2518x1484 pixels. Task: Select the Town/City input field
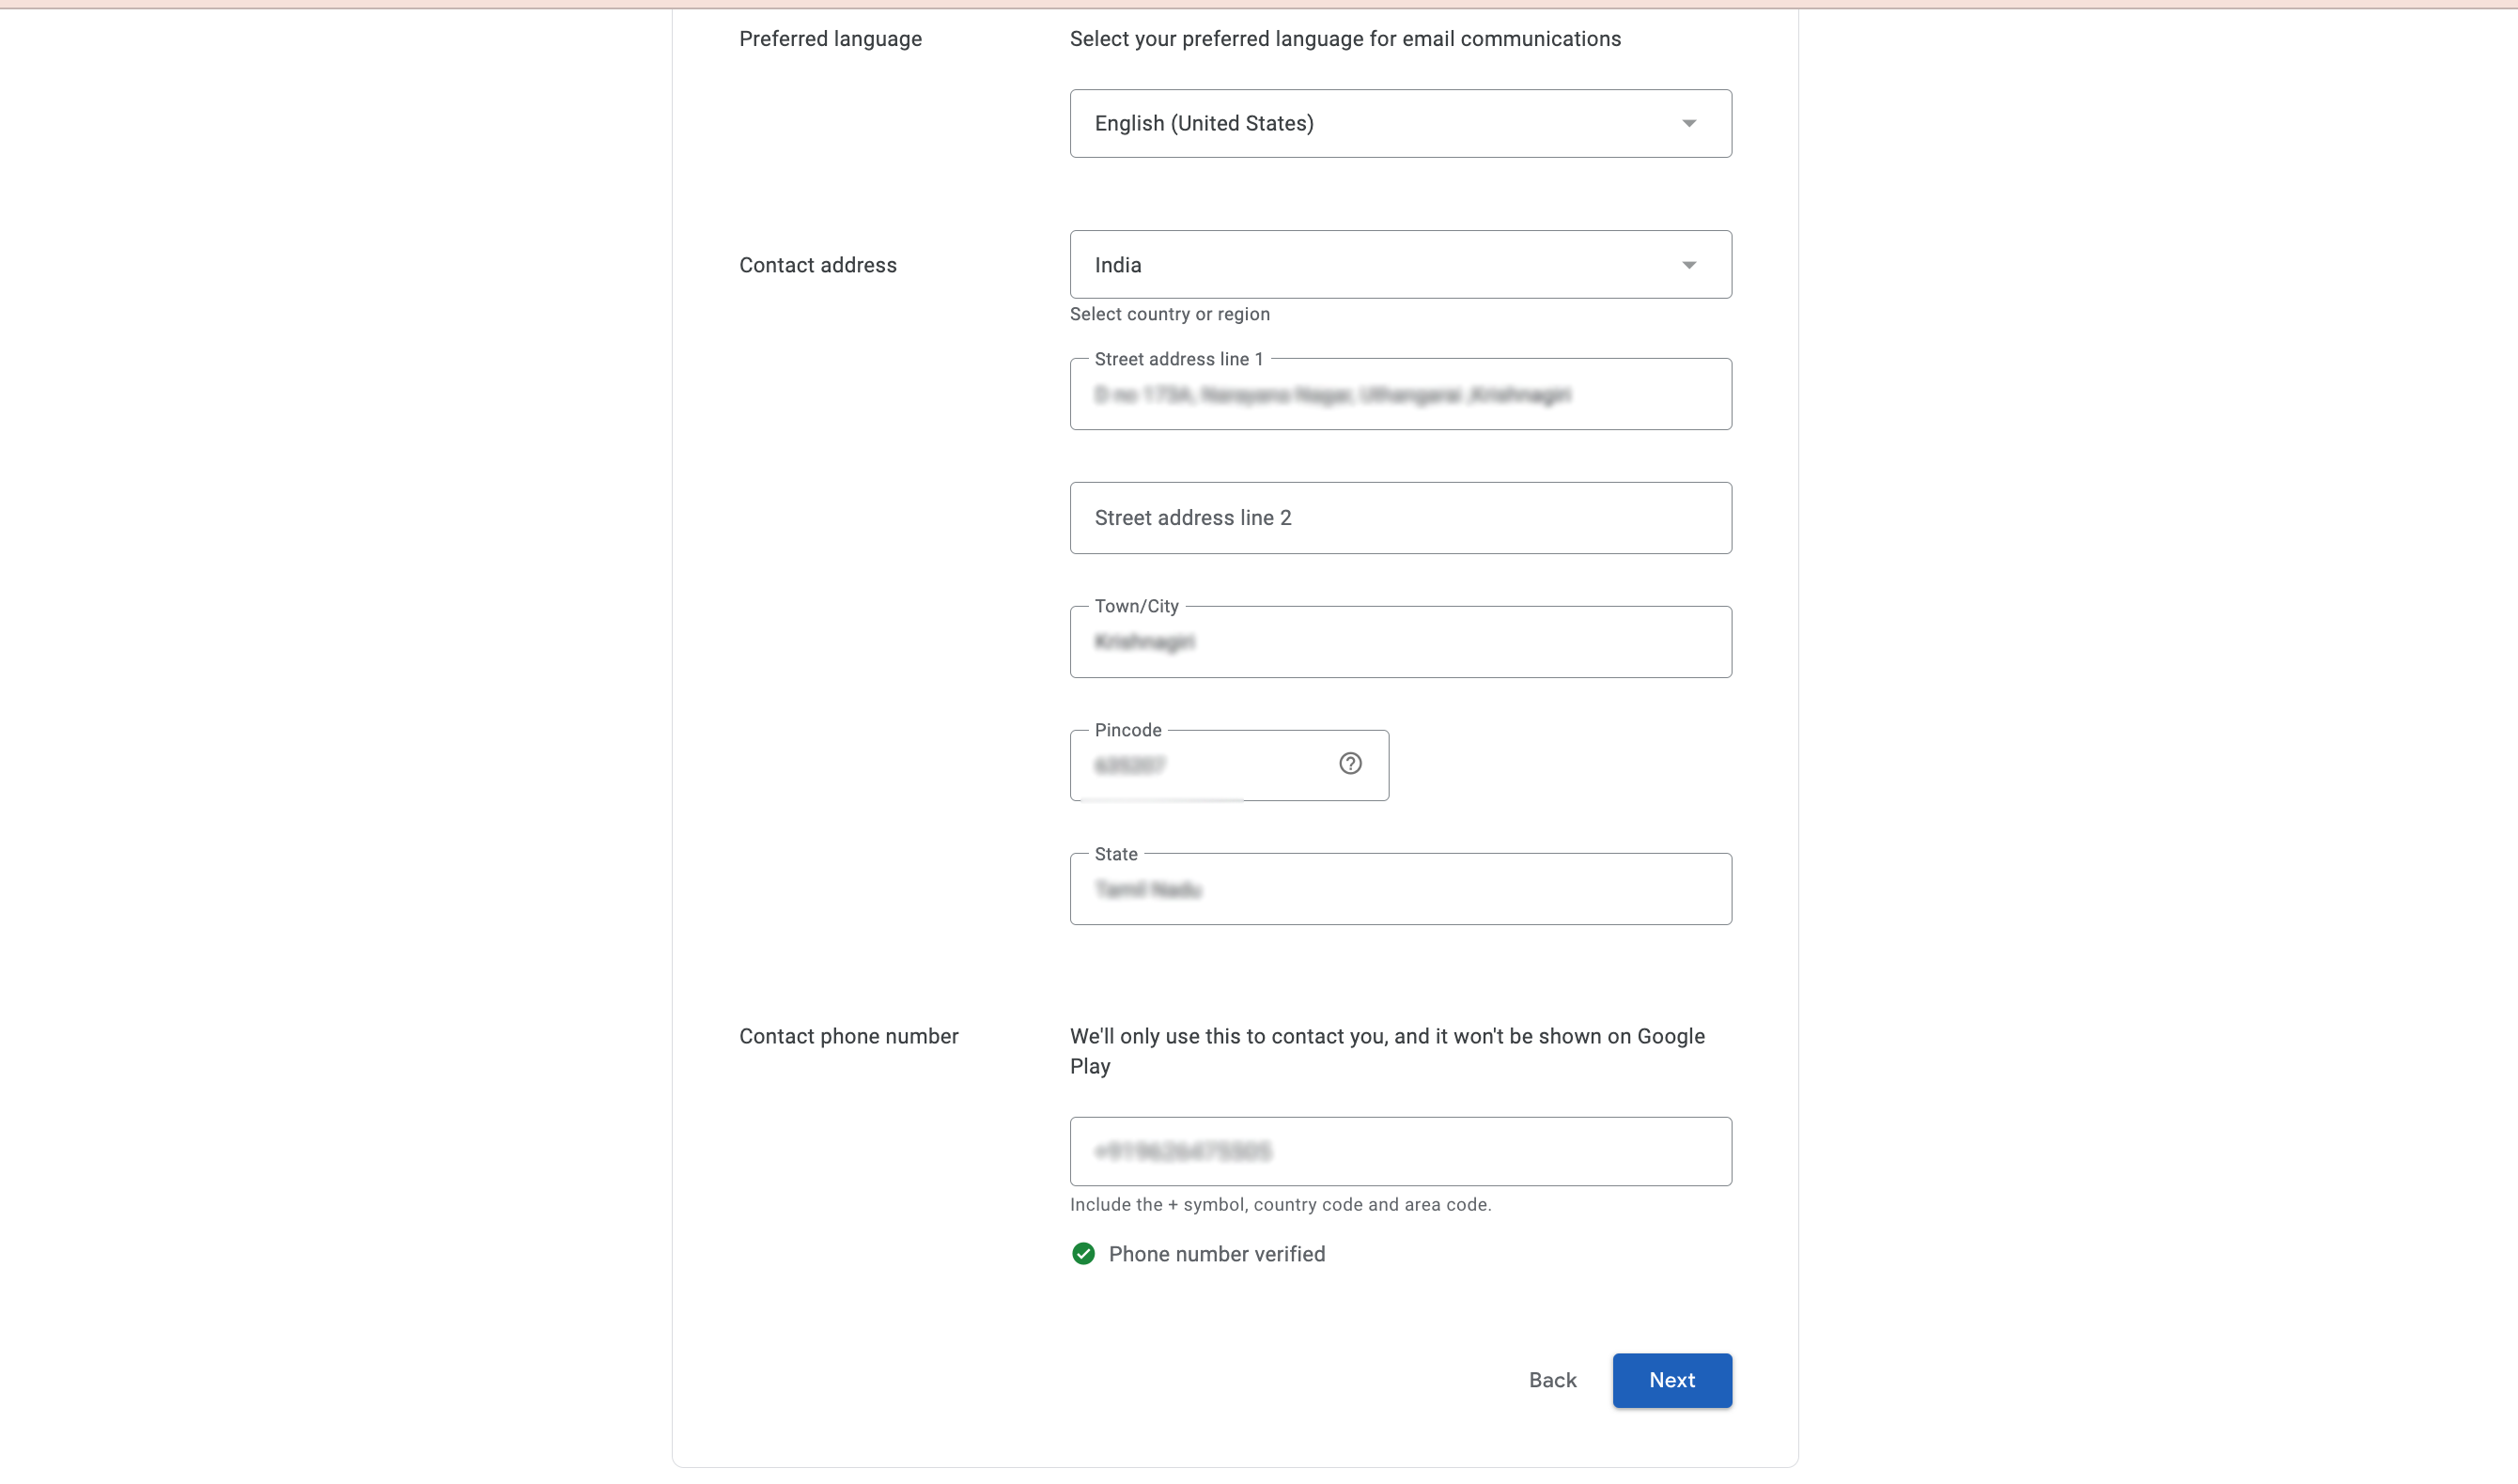tap(1400, 642)
